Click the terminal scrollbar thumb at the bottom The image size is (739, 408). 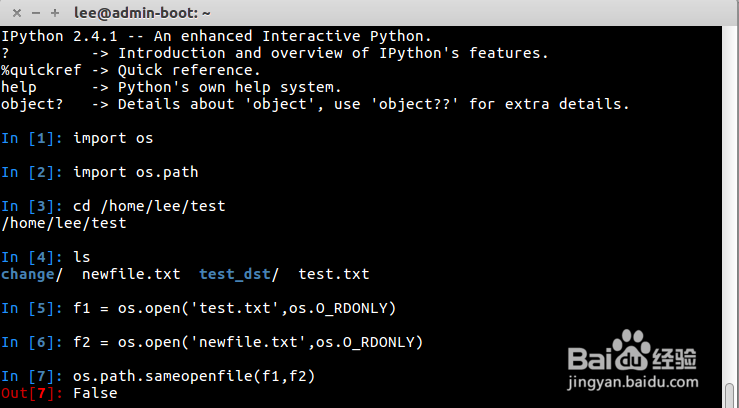pos(731,399)
